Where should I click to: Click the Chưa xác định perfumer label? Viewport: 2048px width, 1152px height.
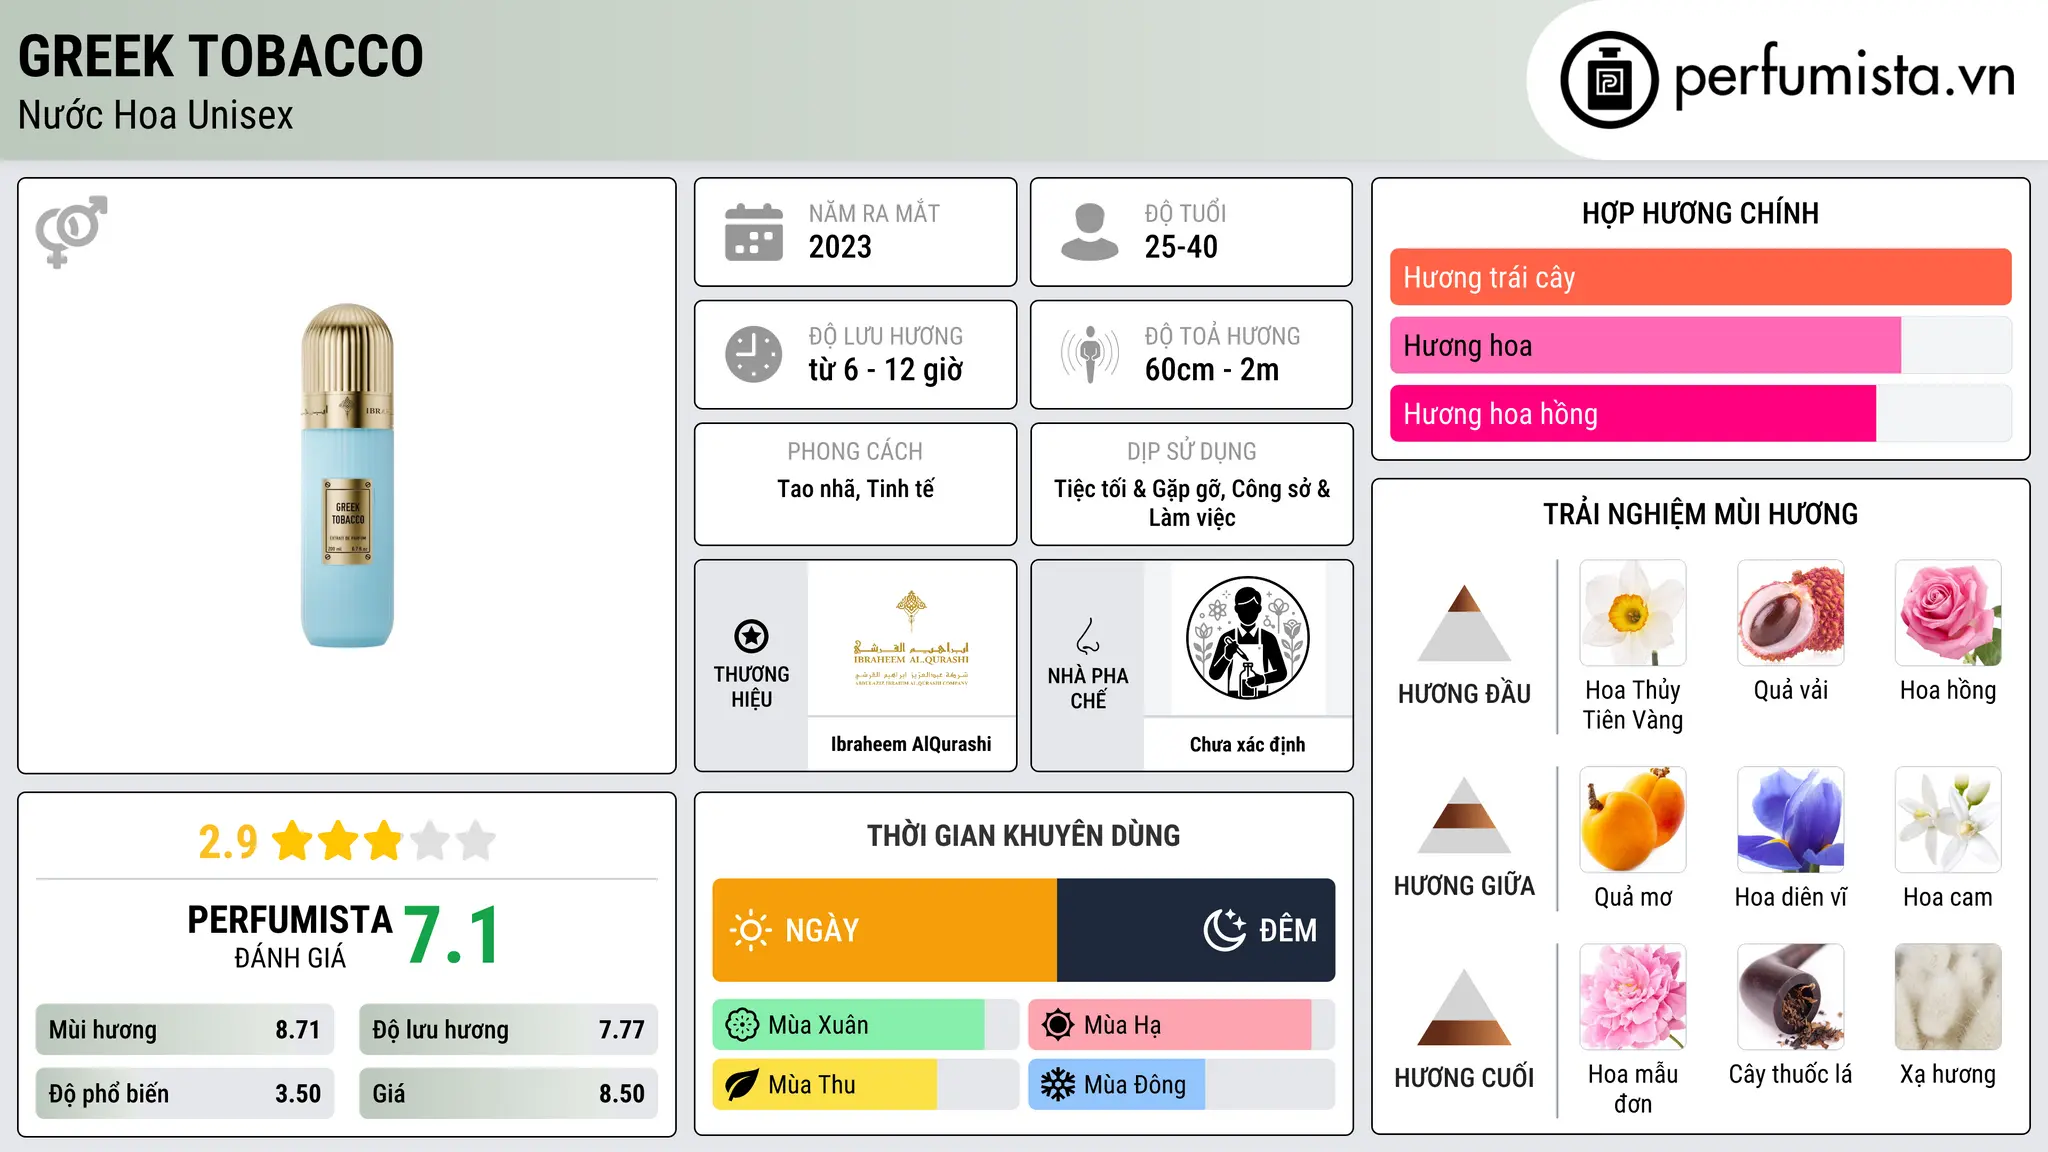coord(1247,744)
